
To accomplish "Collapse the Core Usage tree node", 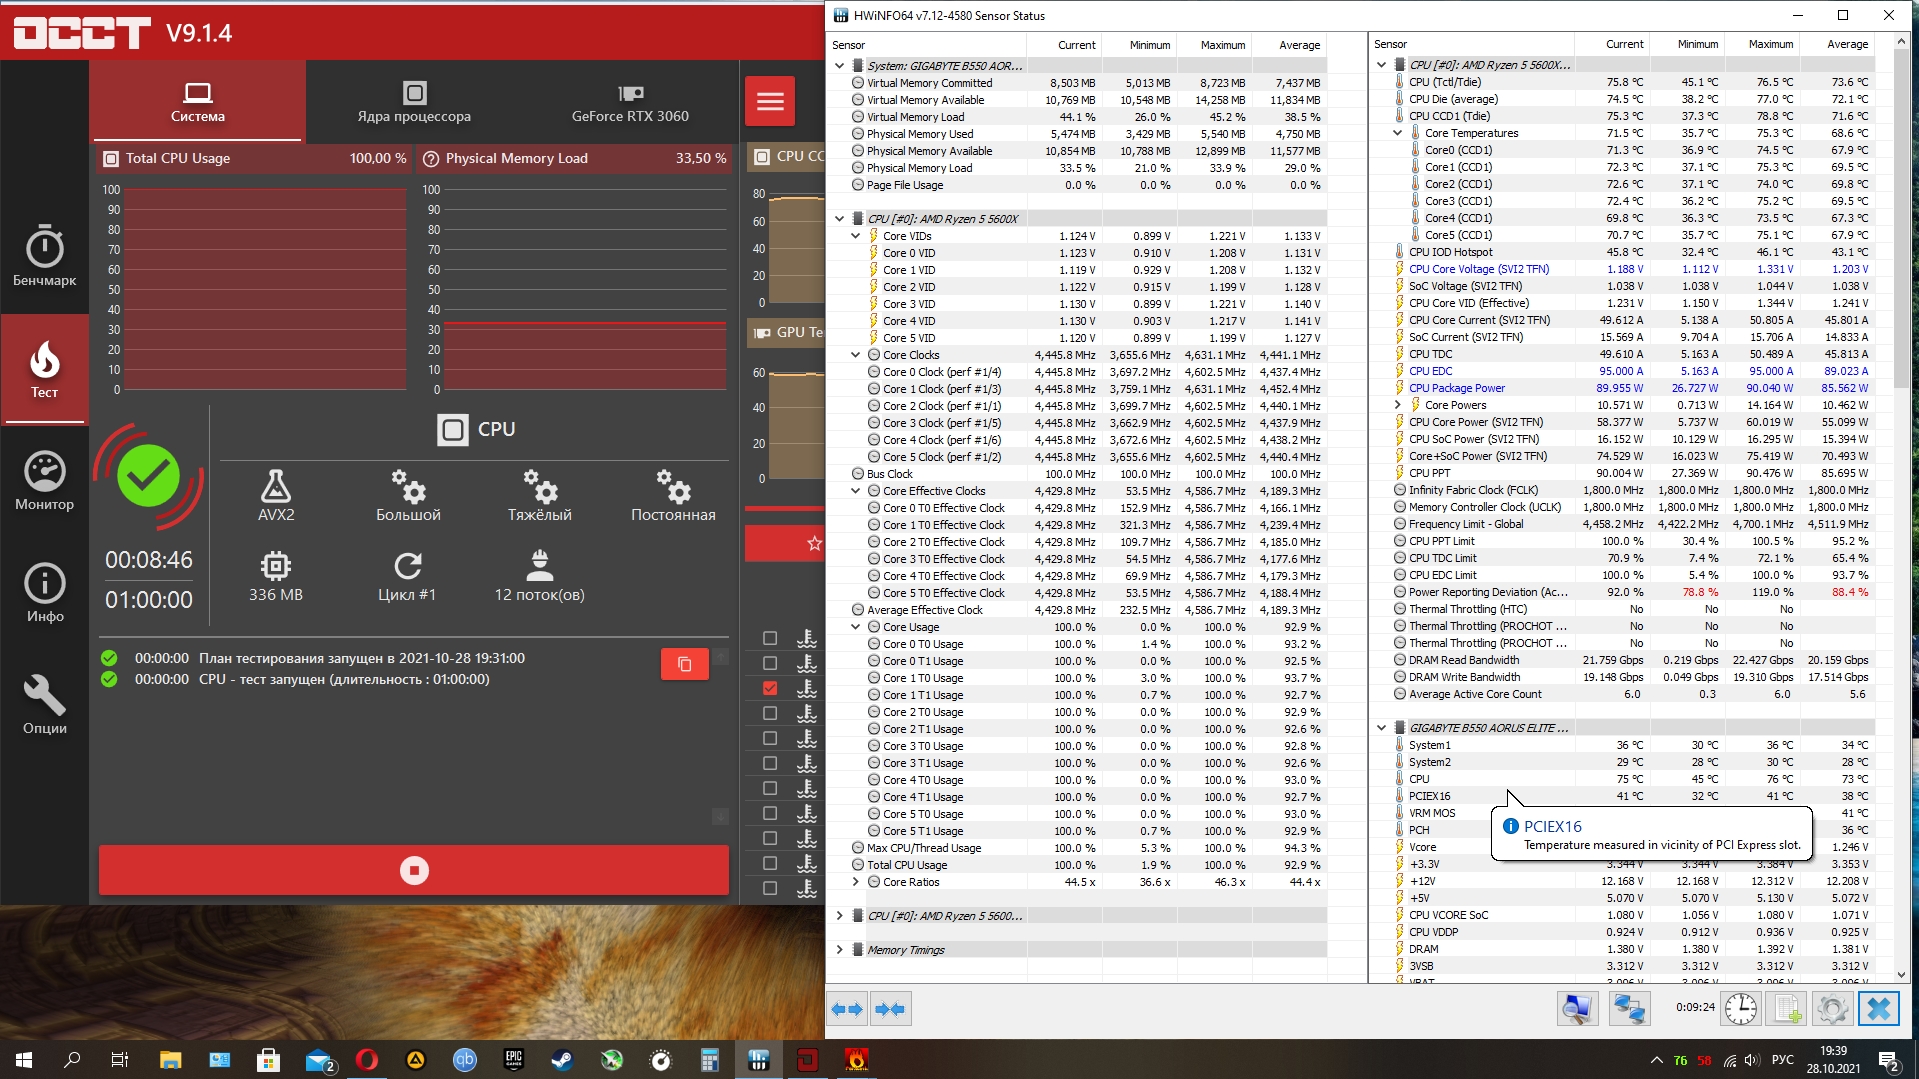I will tap(856, 627).
